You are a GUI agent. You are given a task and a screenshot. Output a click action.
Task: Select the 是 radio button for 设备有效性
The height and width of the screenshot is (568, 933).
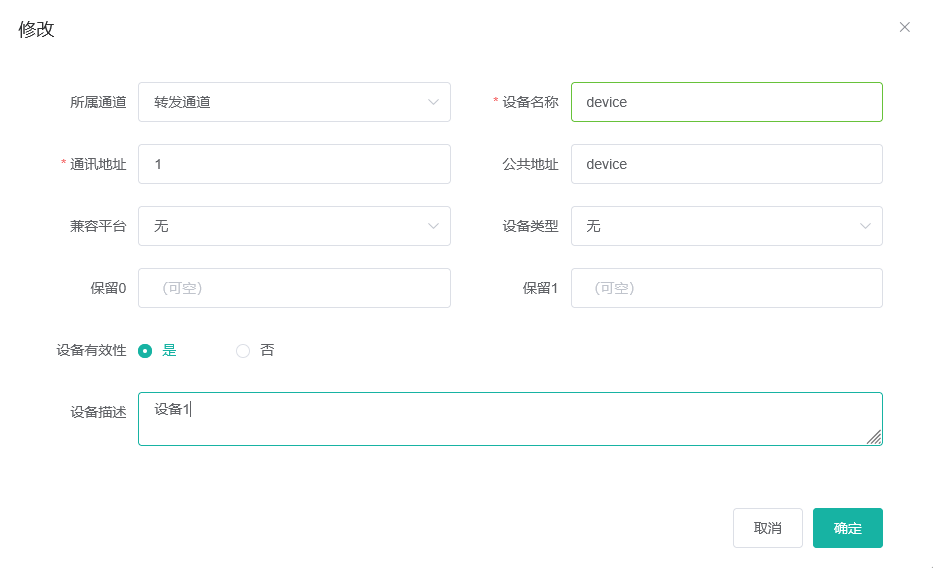(x=145, y=350)
